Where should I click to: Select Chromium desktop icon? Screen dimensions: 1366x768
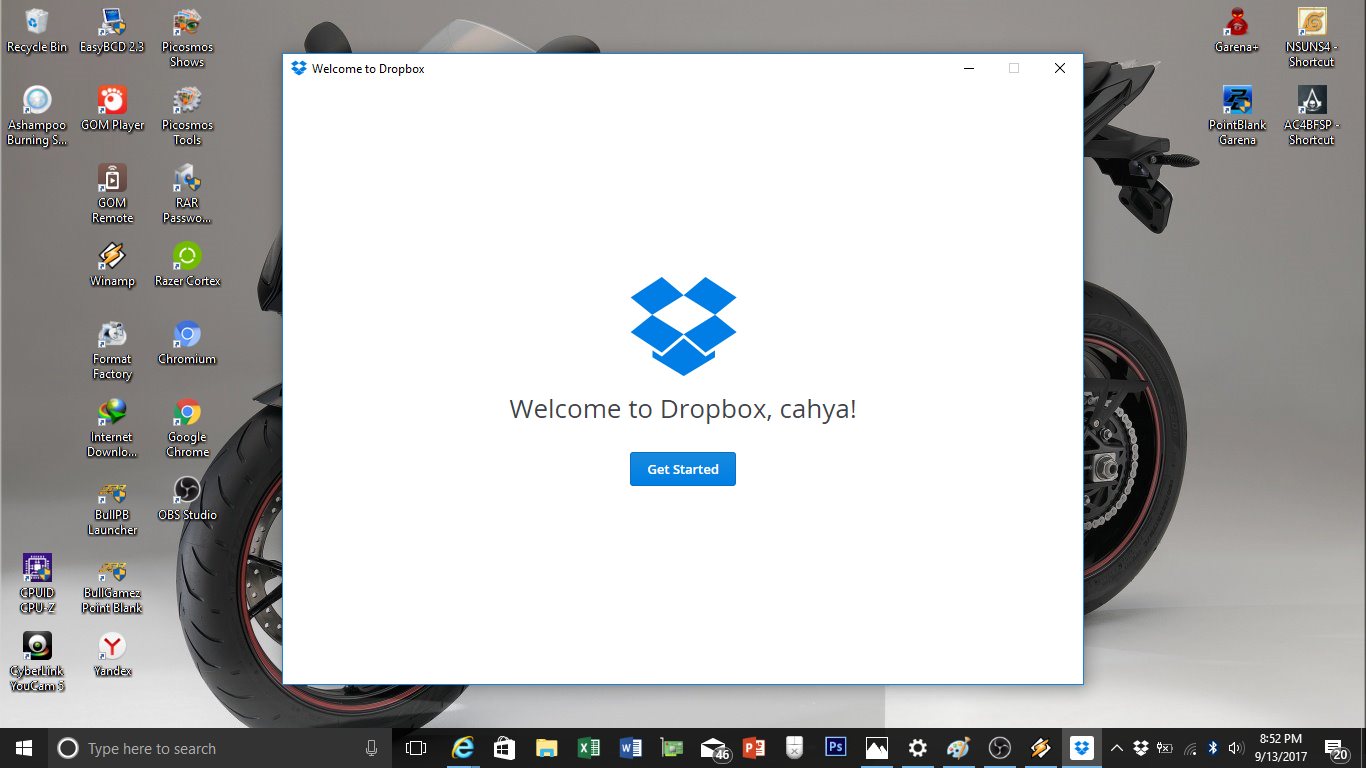(187, 342)
